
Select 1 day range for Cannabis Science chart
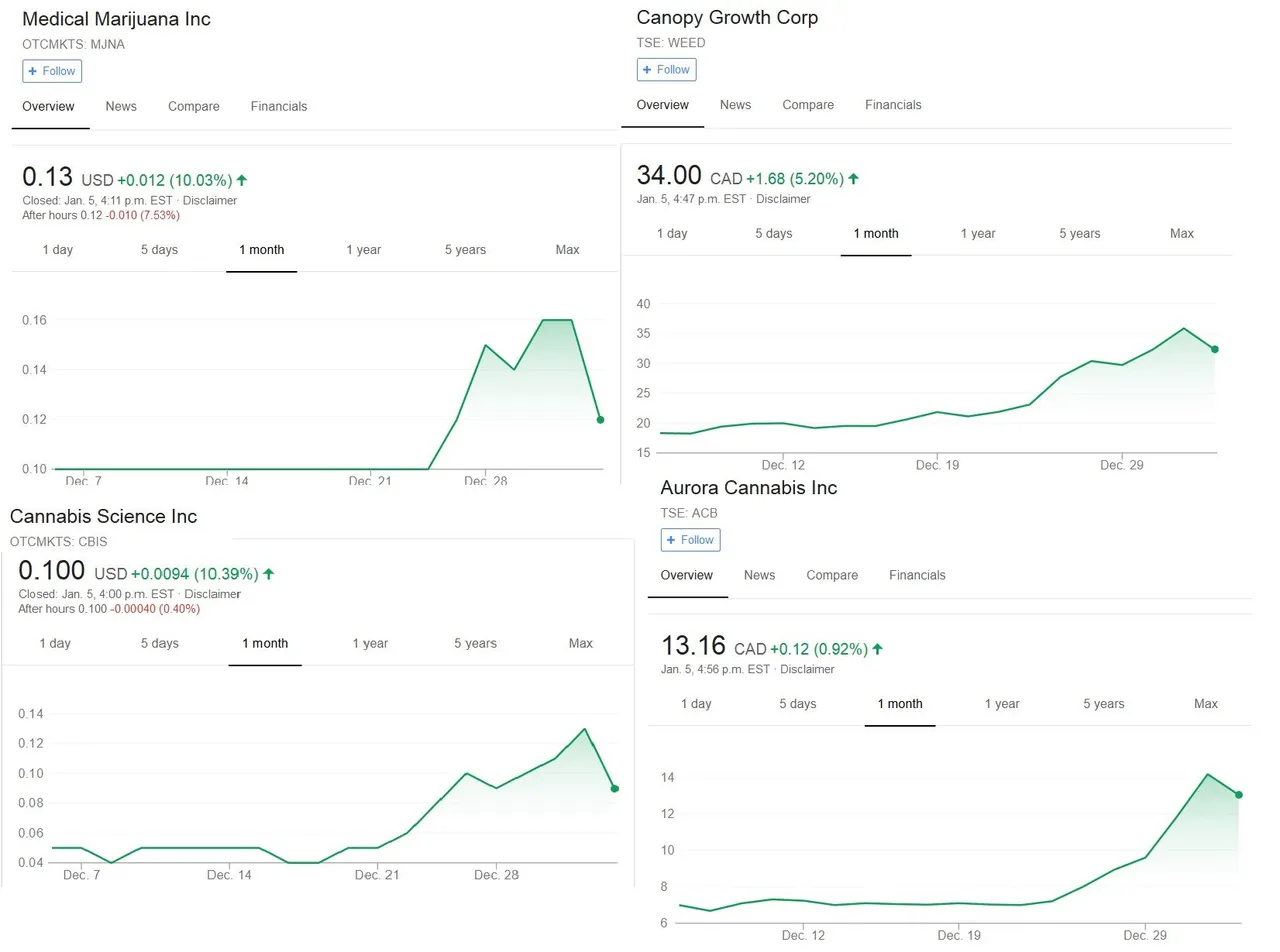55,643
